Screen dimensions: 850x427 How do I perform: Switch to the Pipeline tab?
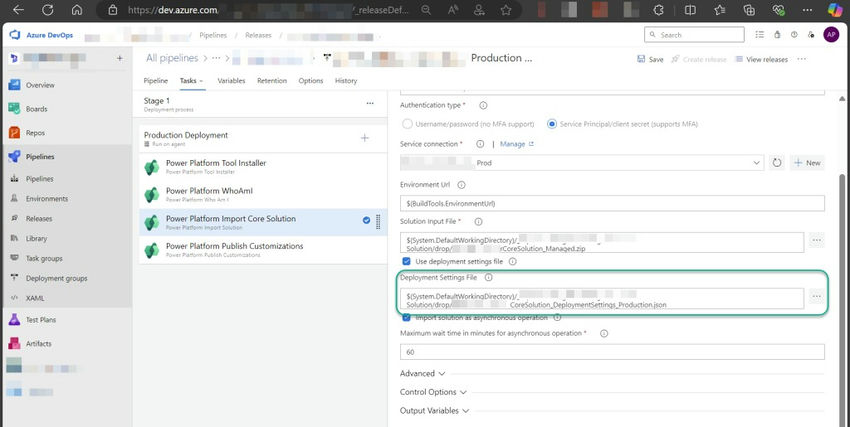click(156, 81)
